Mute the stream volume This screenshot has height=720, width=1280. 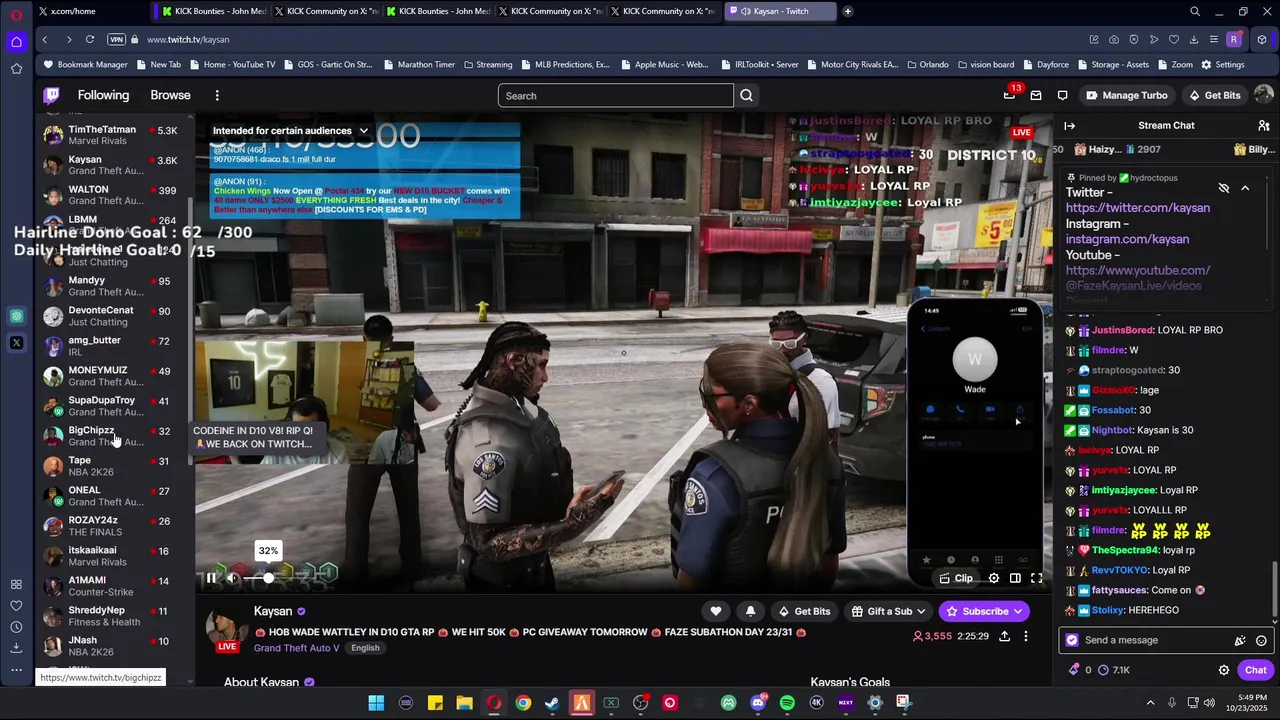pos(233,577)
